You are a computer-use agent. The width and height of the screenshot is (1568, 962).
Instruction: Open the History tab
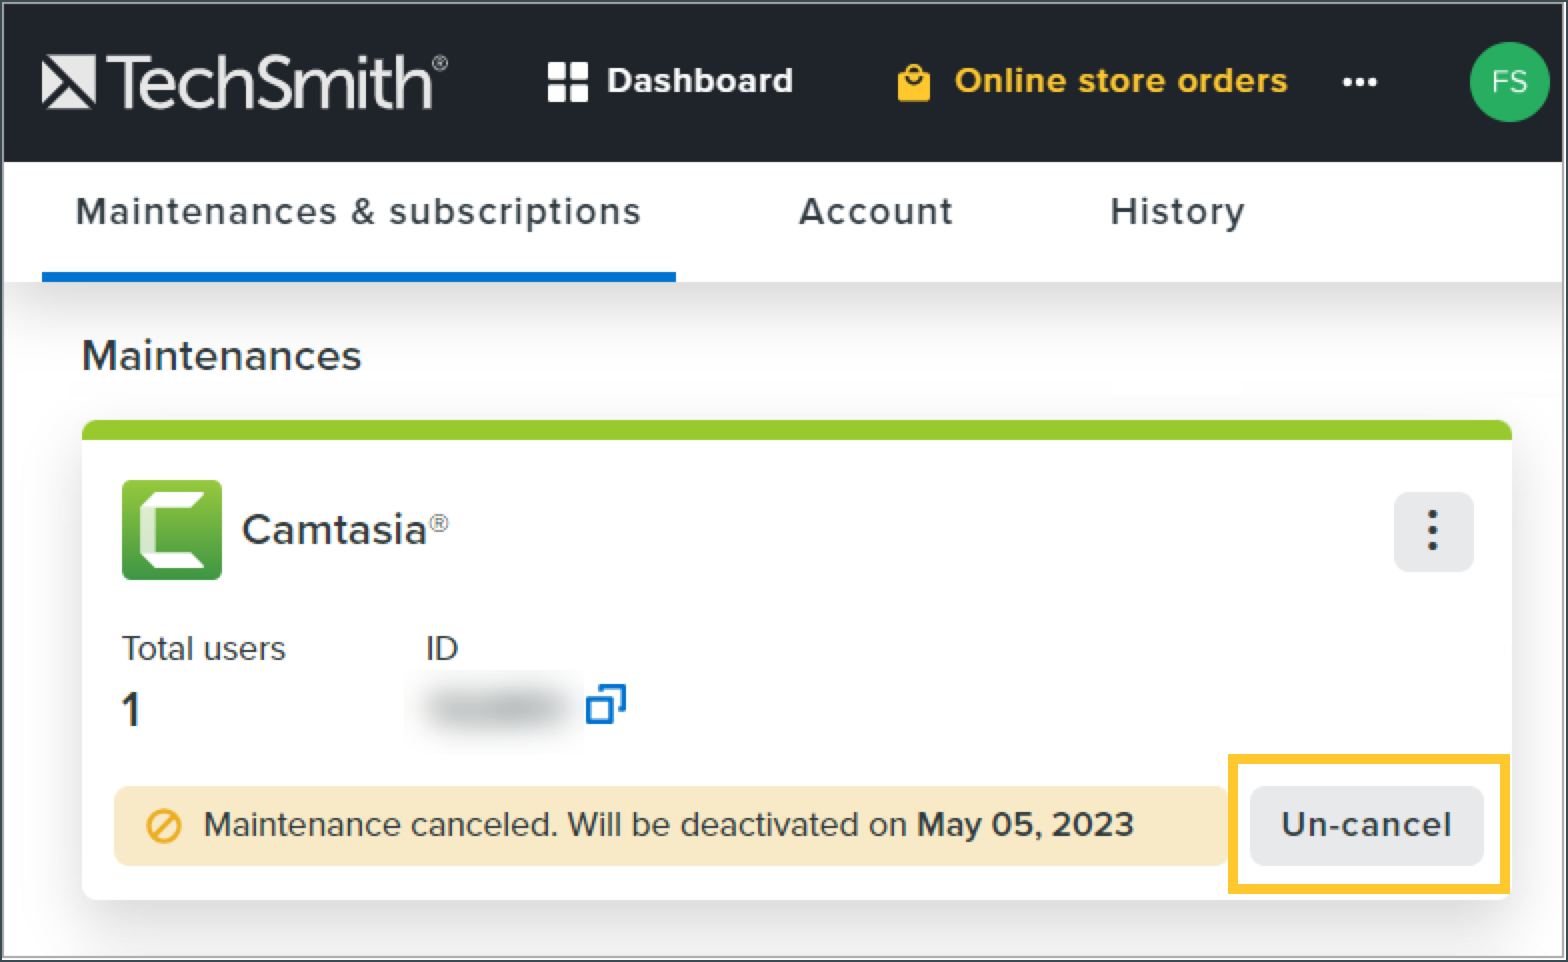pyautogui.click(x=1176, y=211)
